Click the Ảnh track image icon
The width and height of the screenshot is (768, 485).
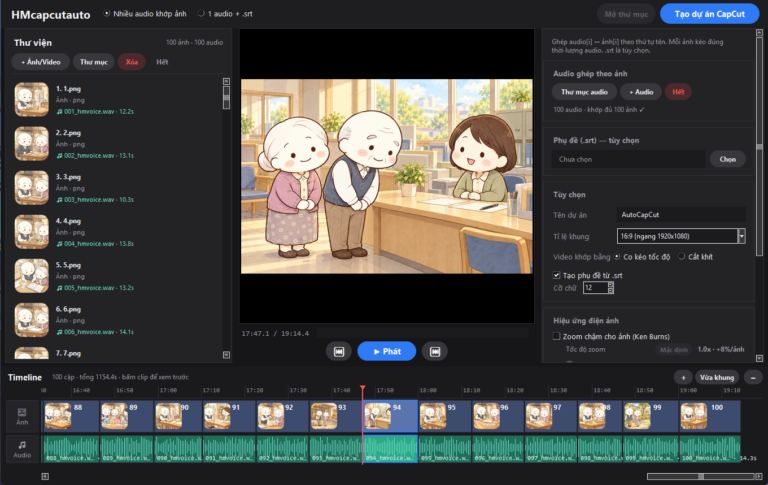(x=22, y=412)
